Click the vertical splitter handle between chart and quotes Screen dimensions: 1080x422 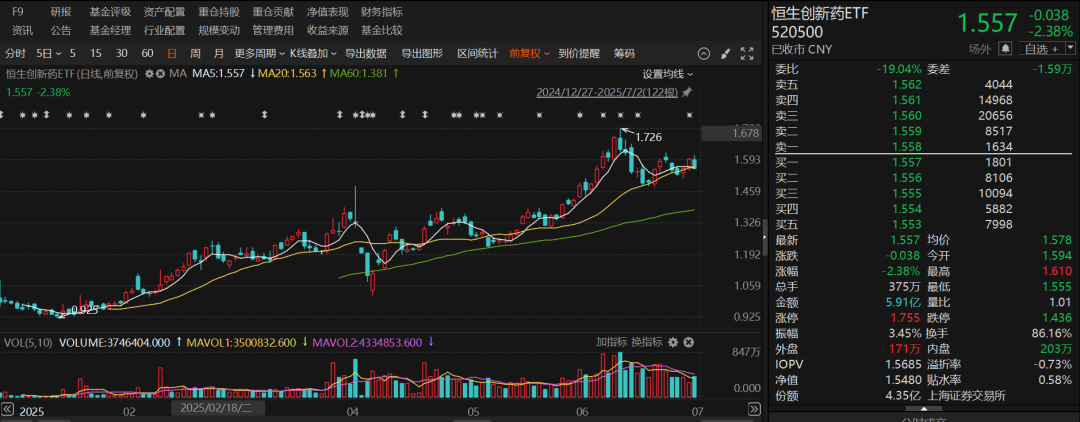765,239
